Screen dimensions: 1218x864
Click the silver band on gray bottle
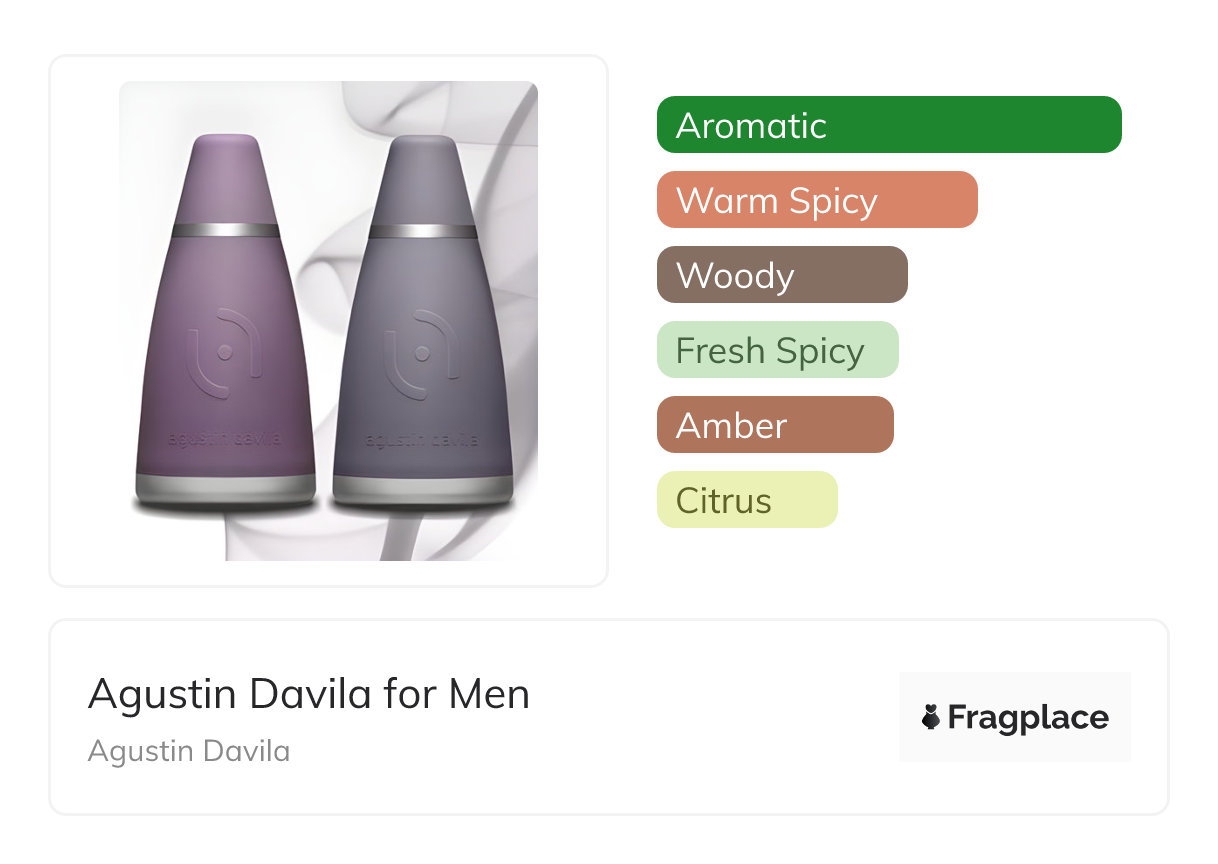pyautogui.click(x=422, y=231)
